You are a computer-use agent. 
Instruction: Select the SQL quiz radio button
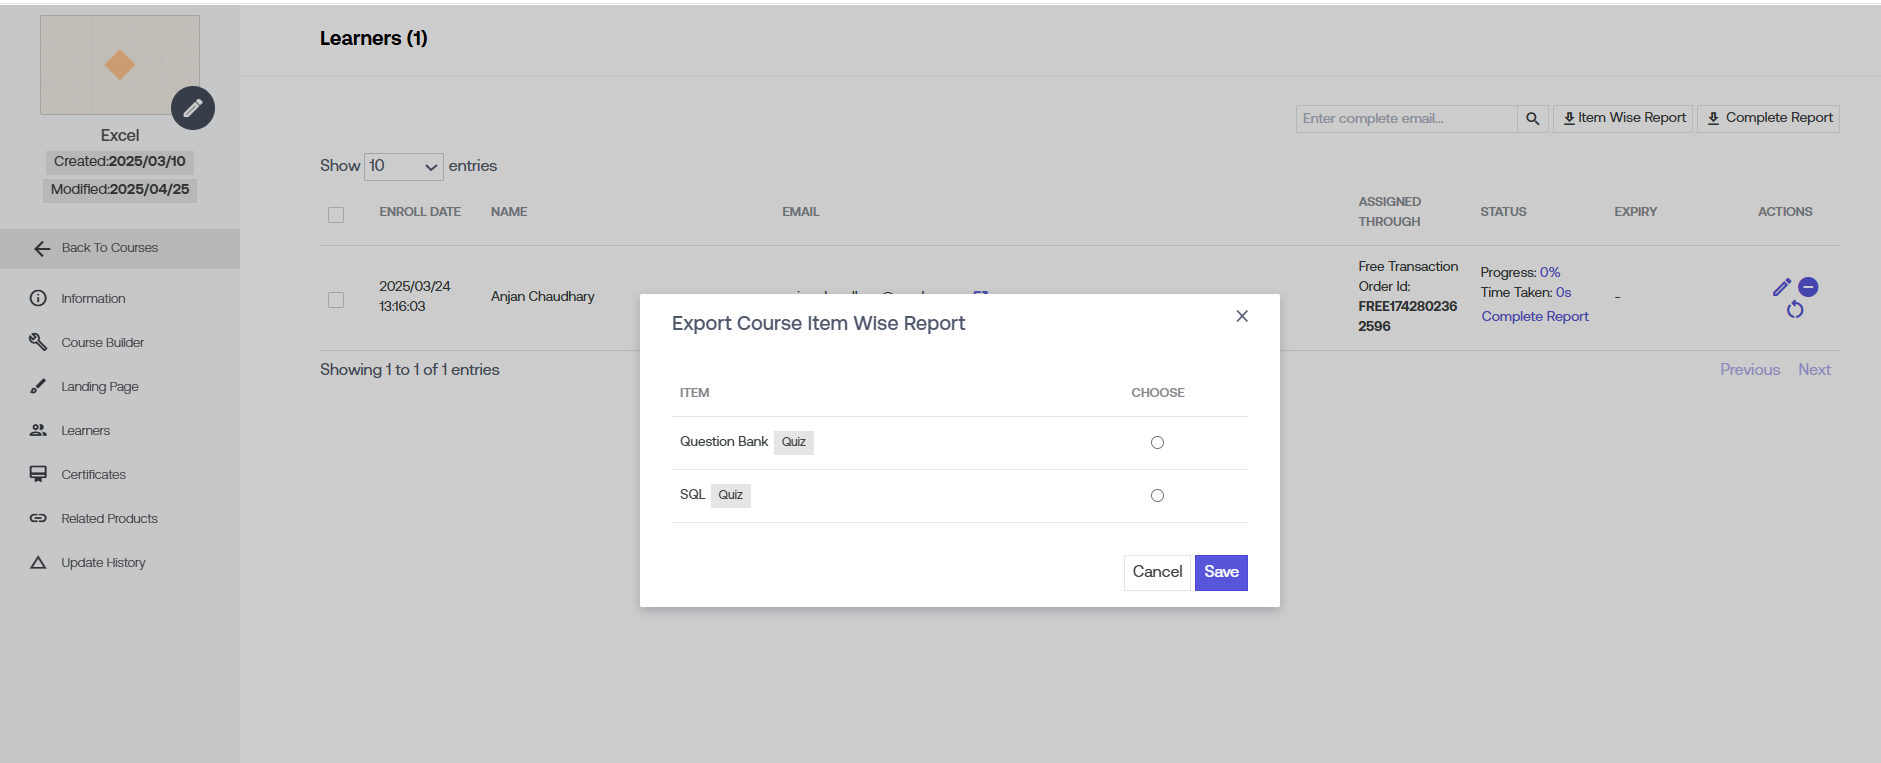coord(1157,496)
